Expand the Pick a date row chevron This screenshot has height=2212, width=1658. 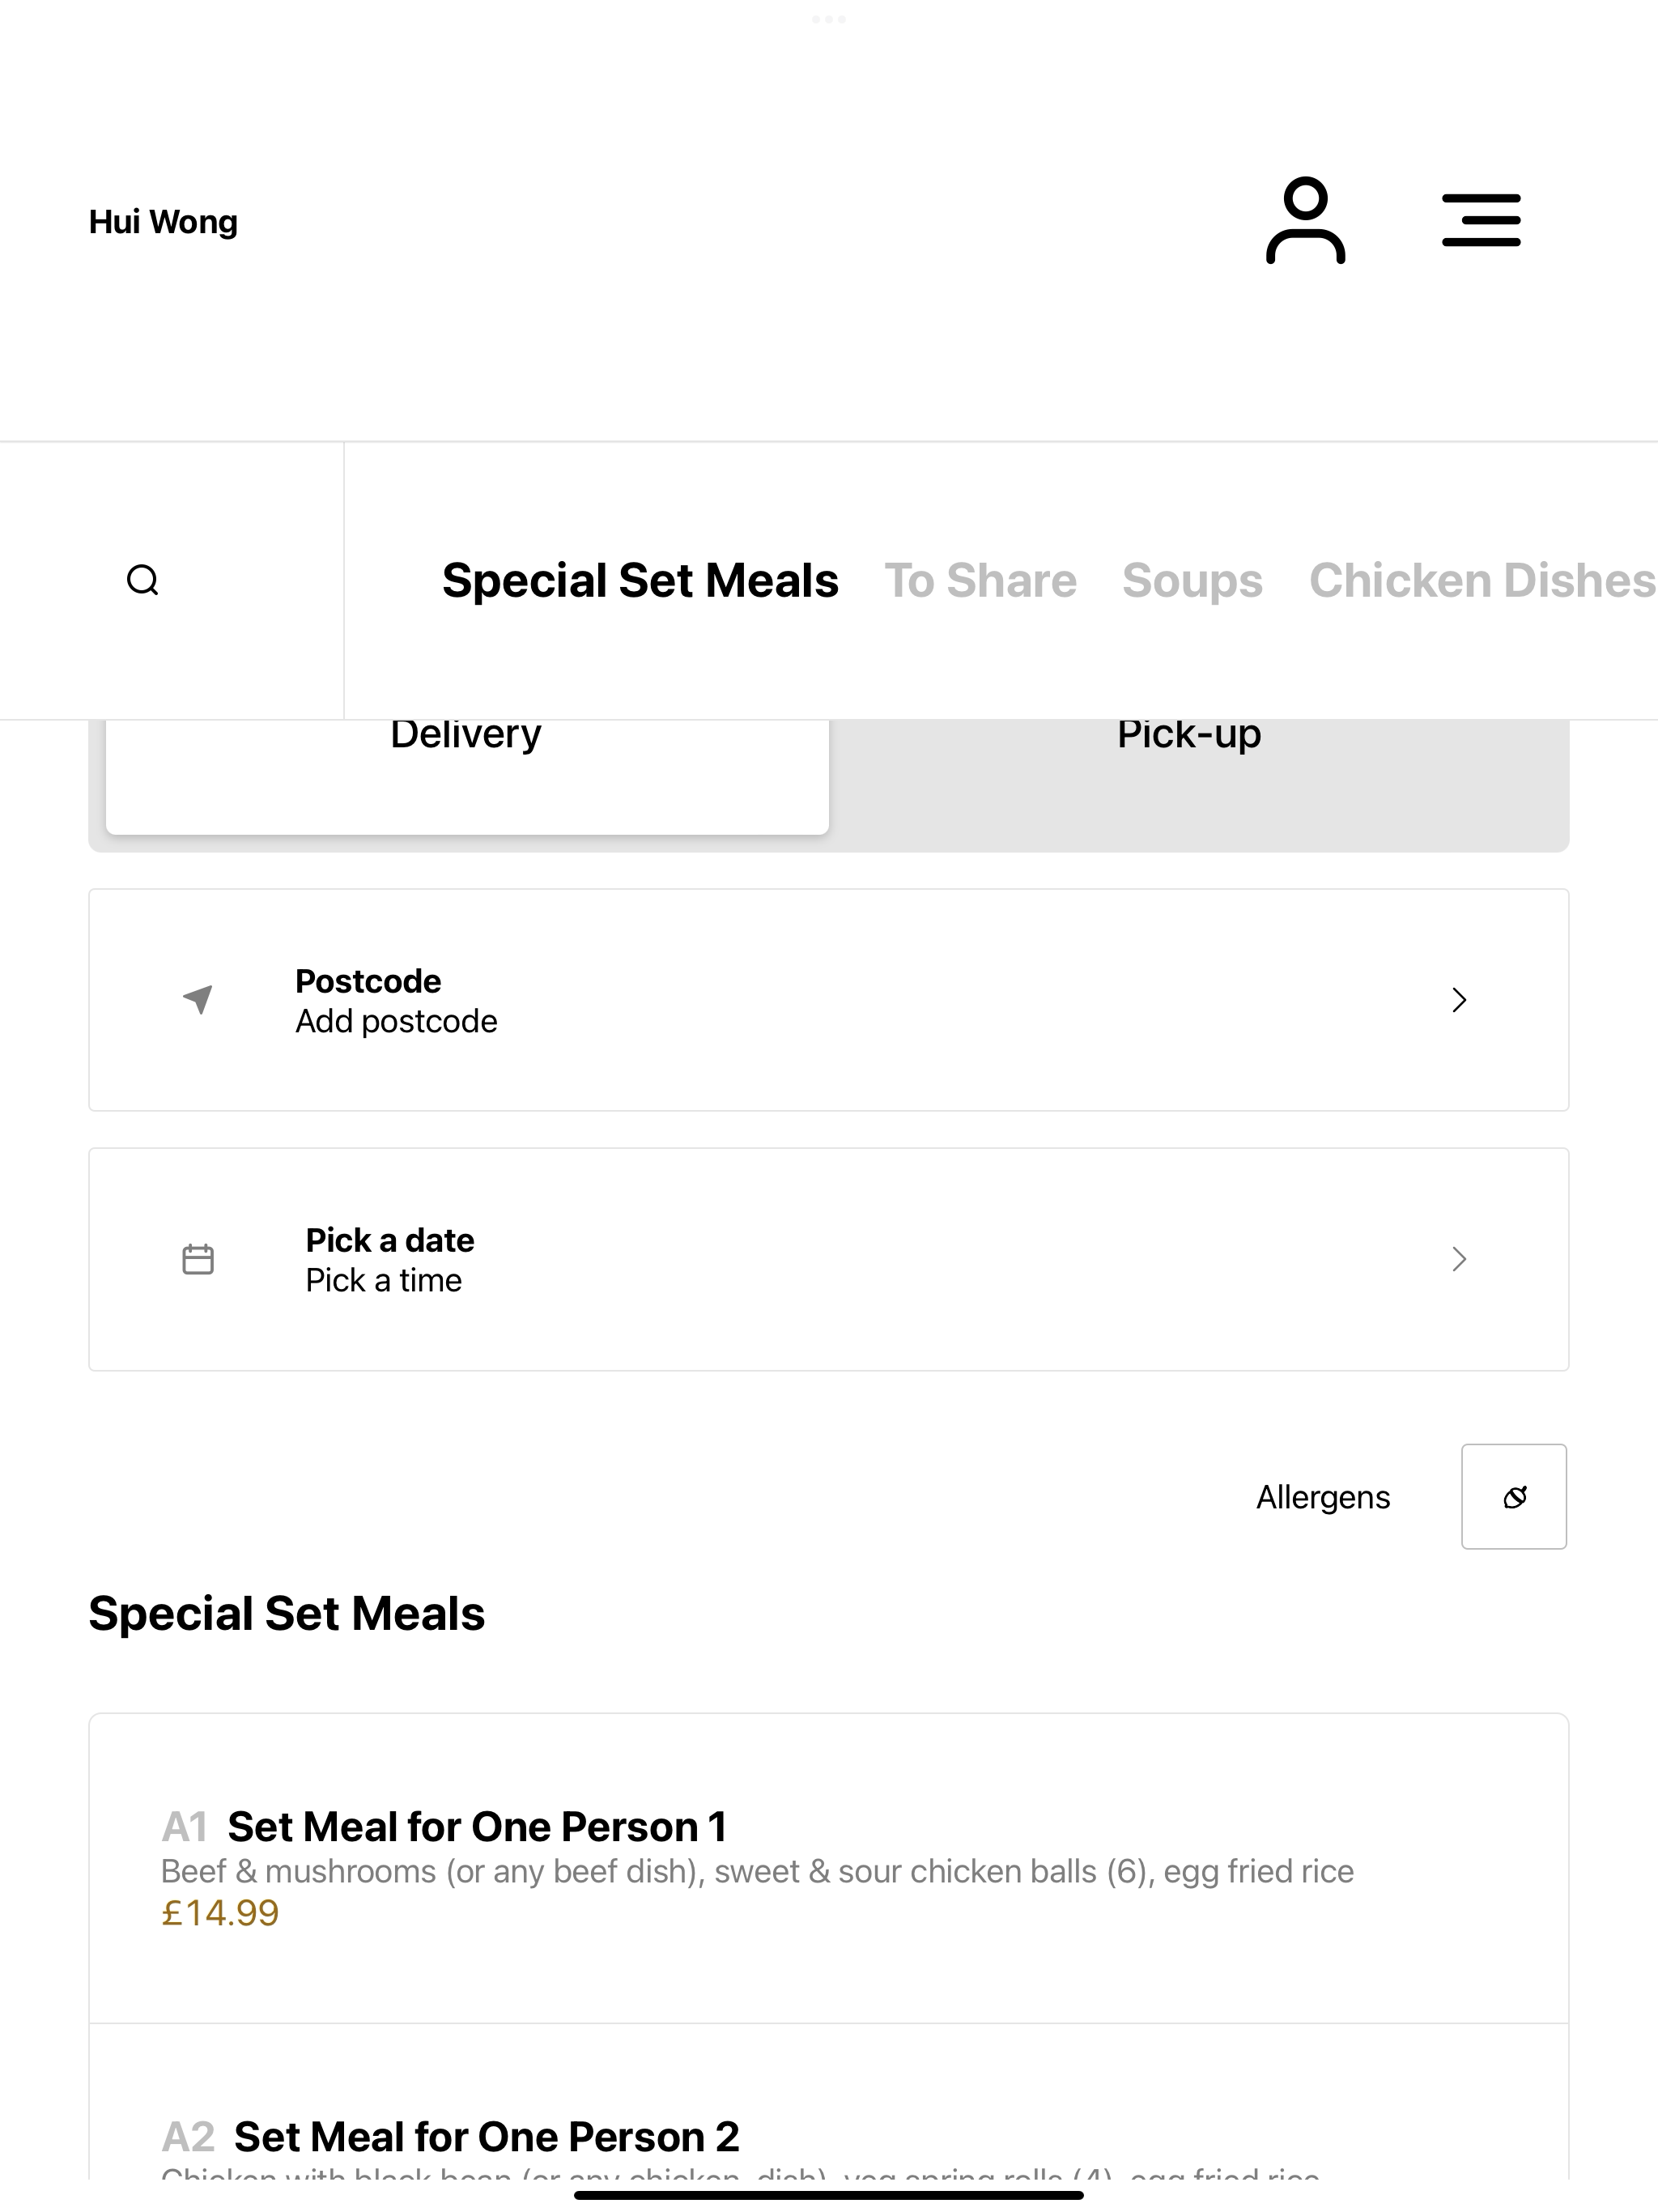(1459, 1259)
